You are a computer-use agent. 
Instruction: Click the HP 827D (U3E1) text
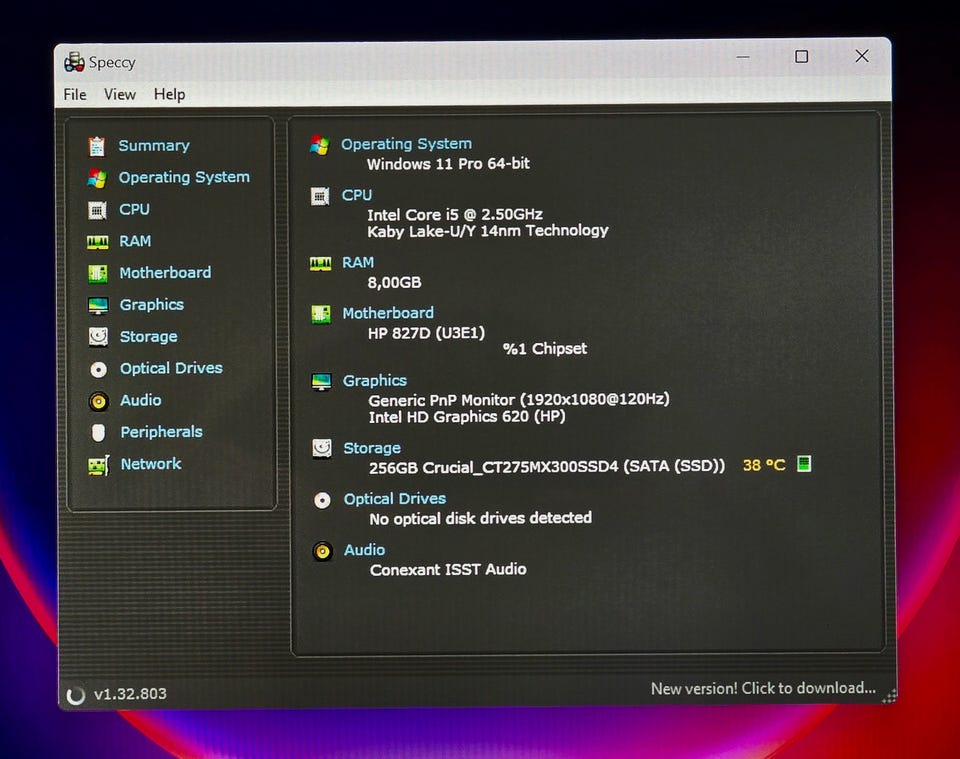426,334
